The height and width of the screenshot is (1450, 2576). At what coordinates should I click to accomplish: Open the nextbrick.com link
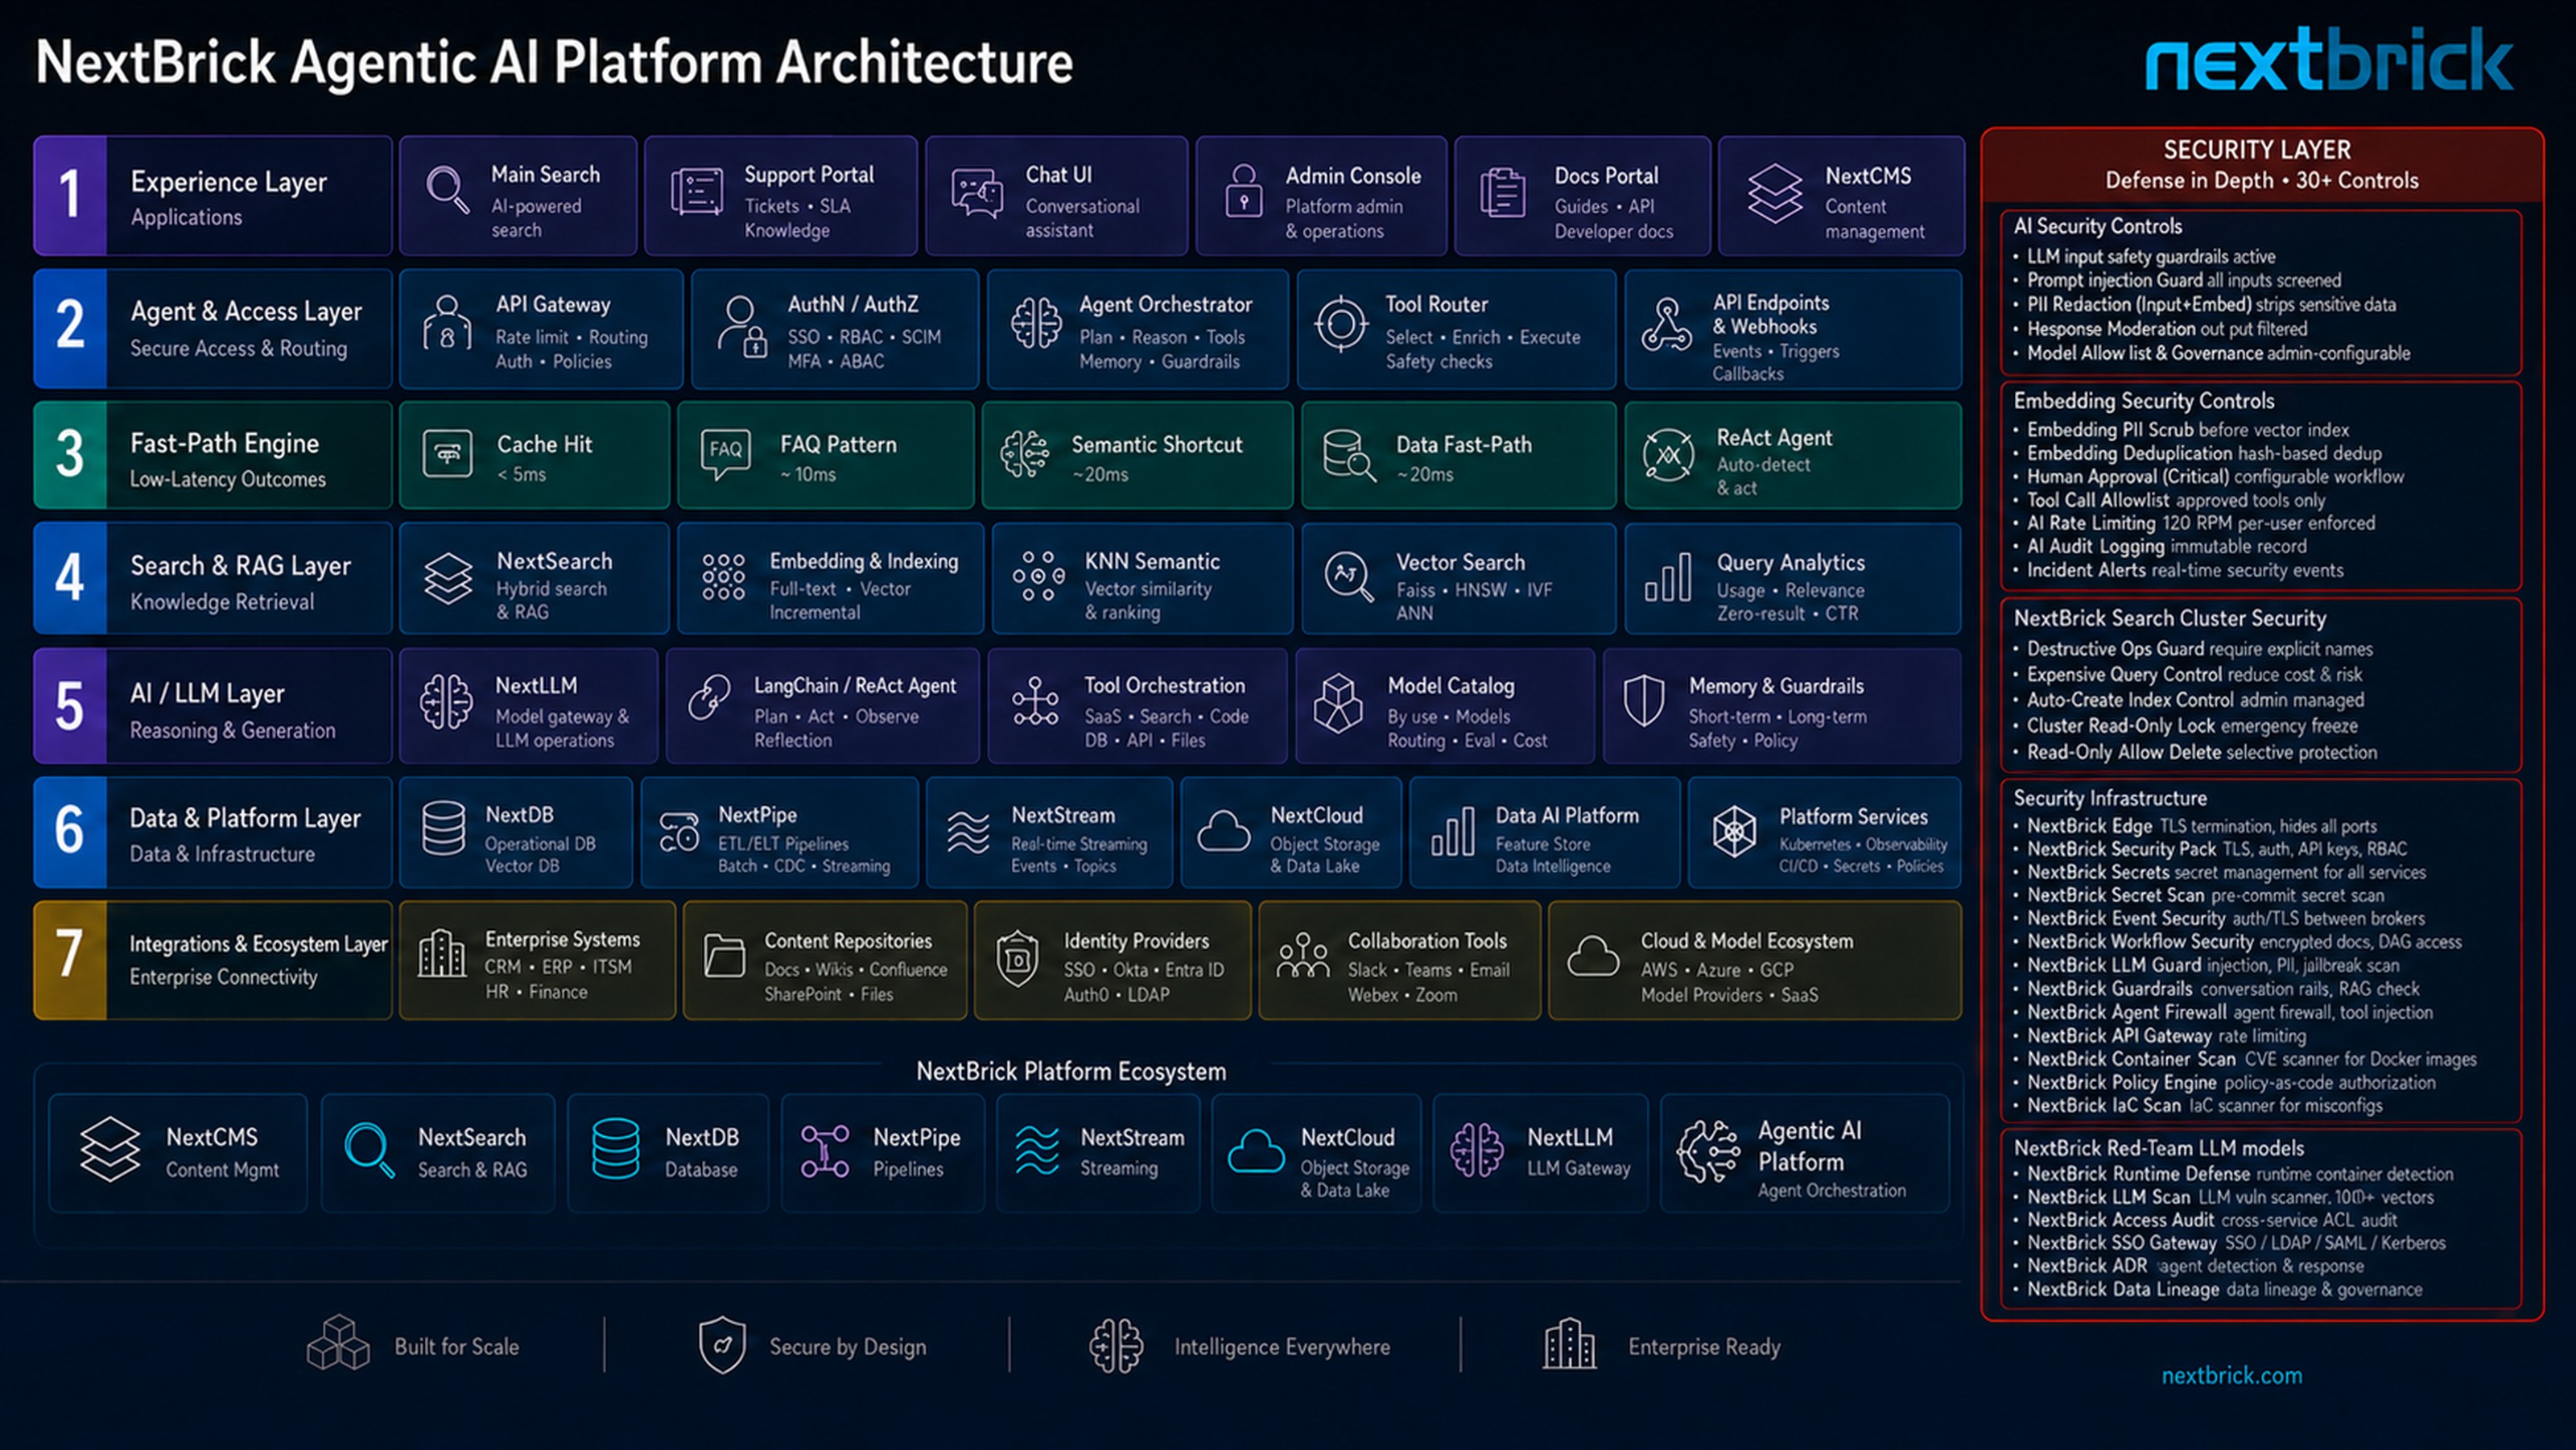pyautogui.click(x=2231, y=1376)
